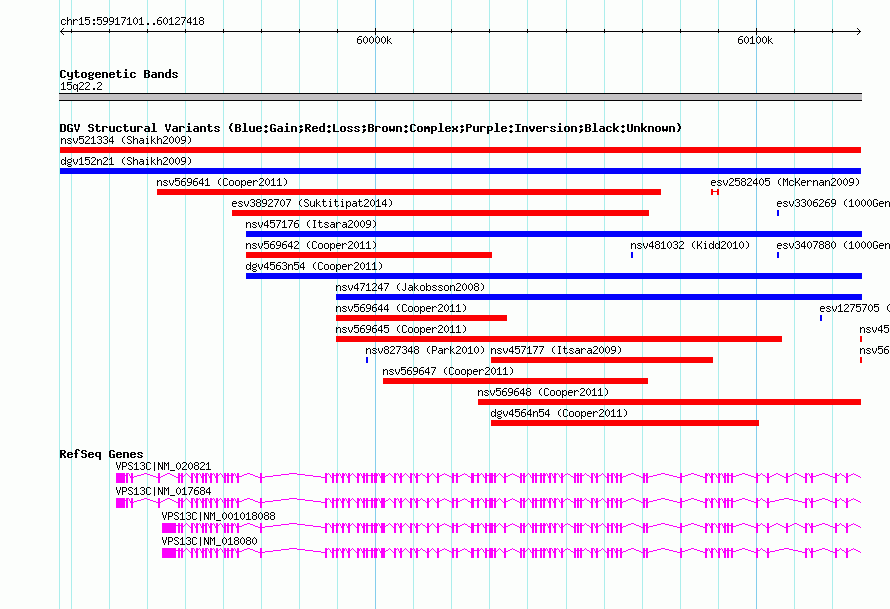Click the red esv3892707 loss bar
Viewport: 890px width, 609px height.
coord(440,213)
